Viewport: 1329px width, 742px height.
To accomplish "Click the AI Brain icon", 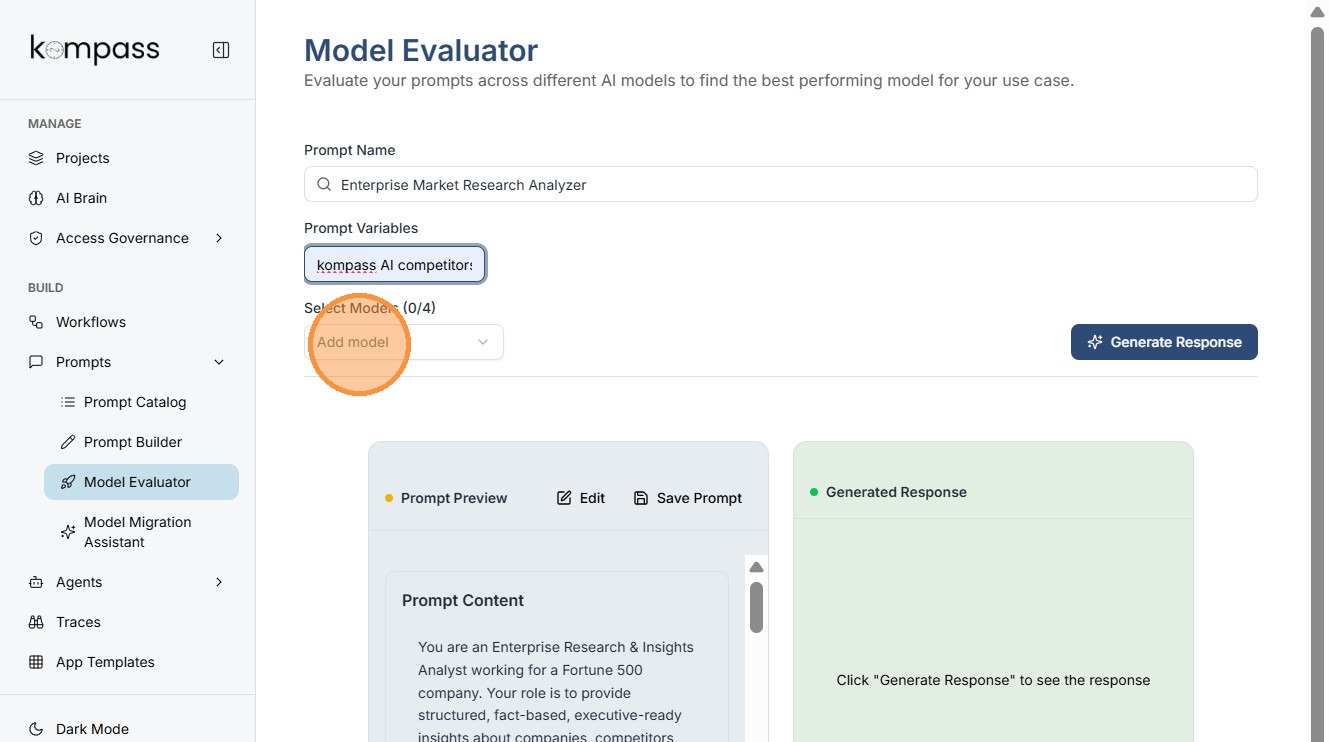I will [x=36, y=198].
